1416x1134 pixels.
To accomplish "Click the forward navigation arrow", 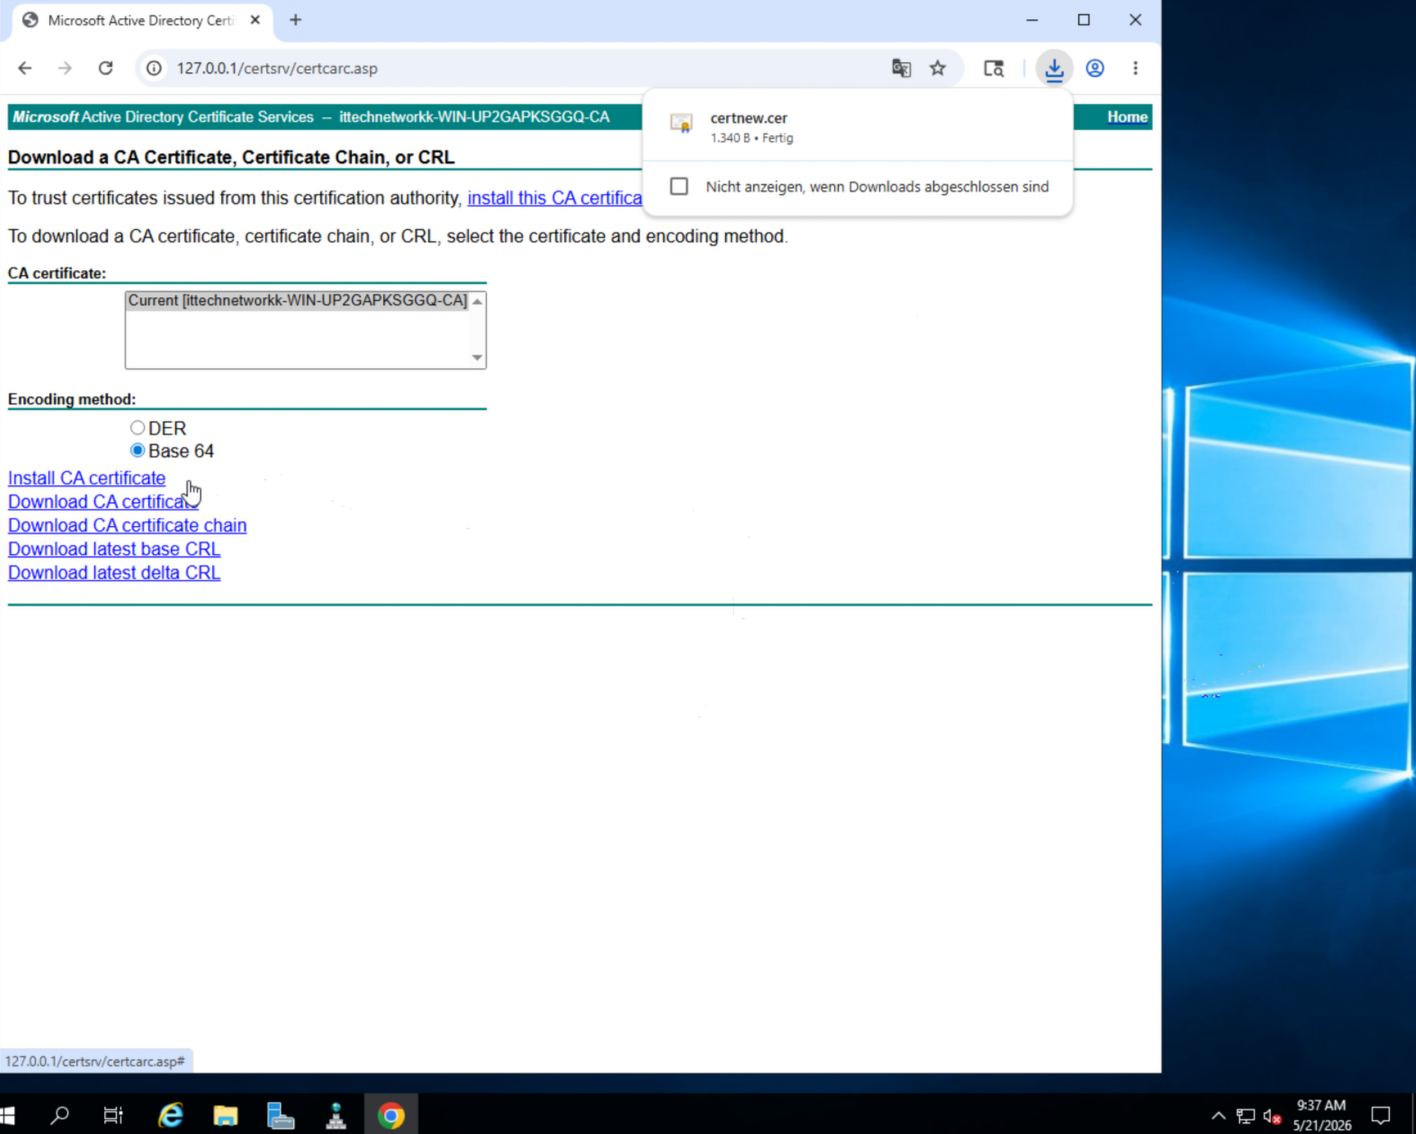I will (x=65, y=68).
